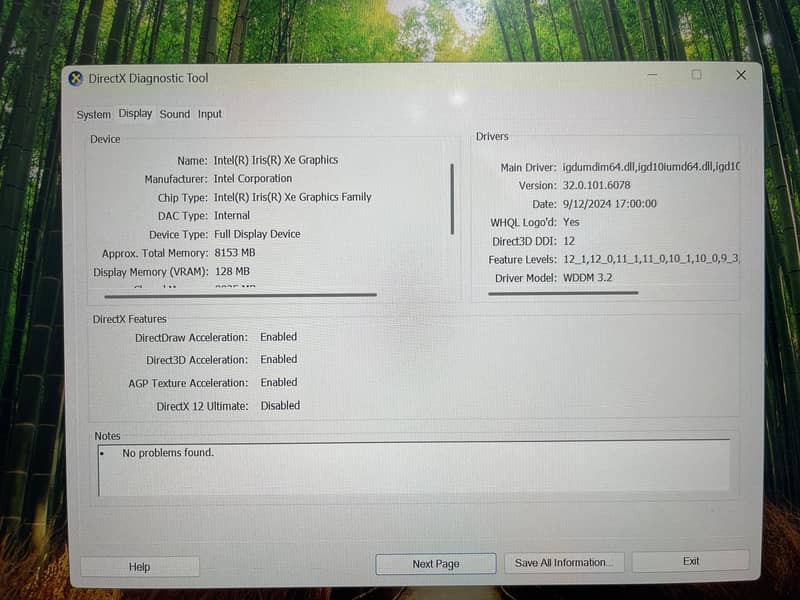
Task: Click the Full Display Device value
Action: 257,234
